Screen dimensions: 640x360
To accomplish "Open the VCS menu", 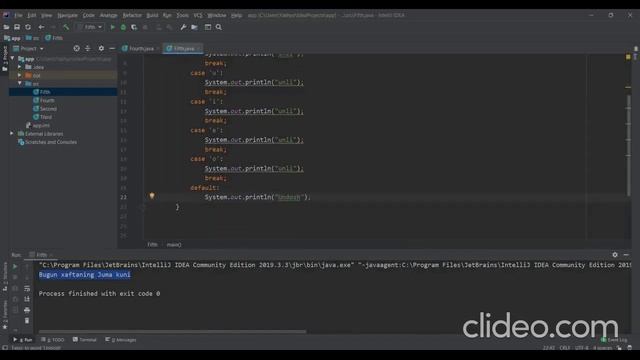I will pos(198,15).
